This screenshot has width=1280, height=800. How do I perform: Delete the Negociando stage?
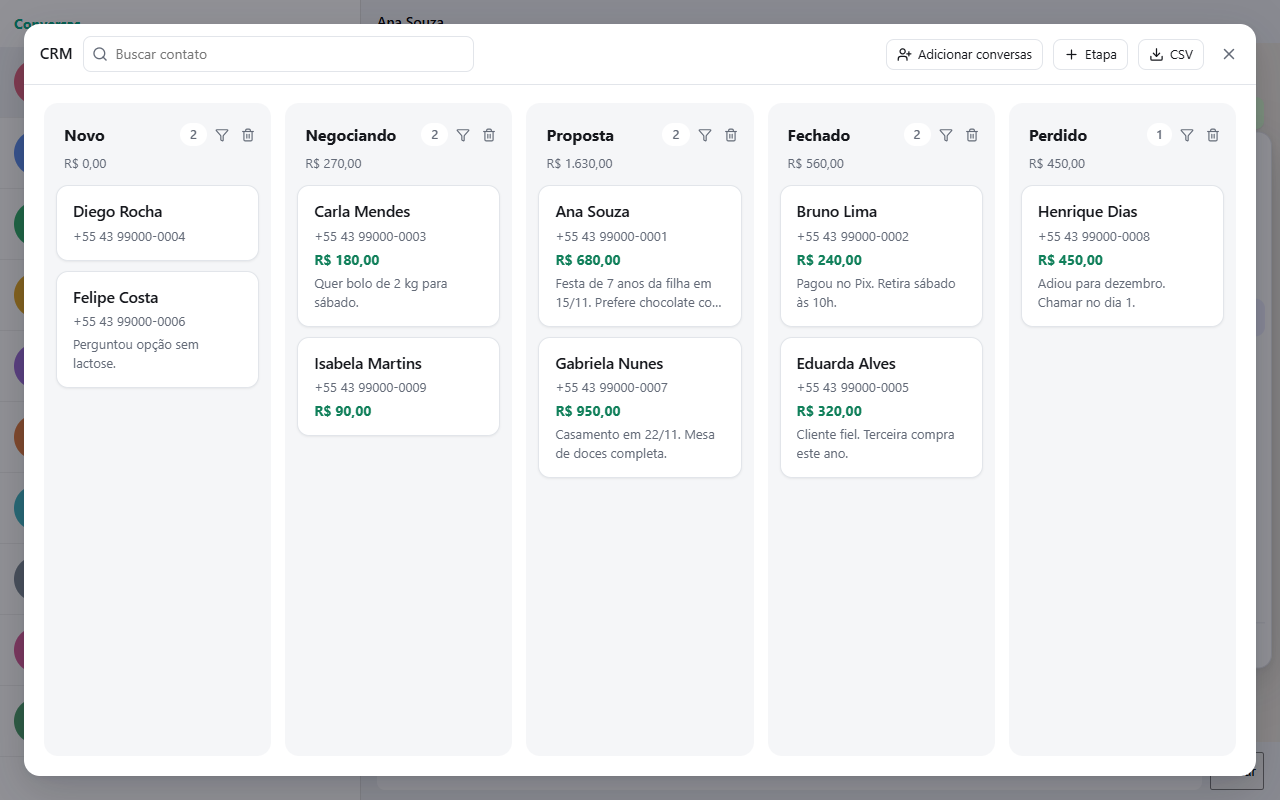point(489,135)
